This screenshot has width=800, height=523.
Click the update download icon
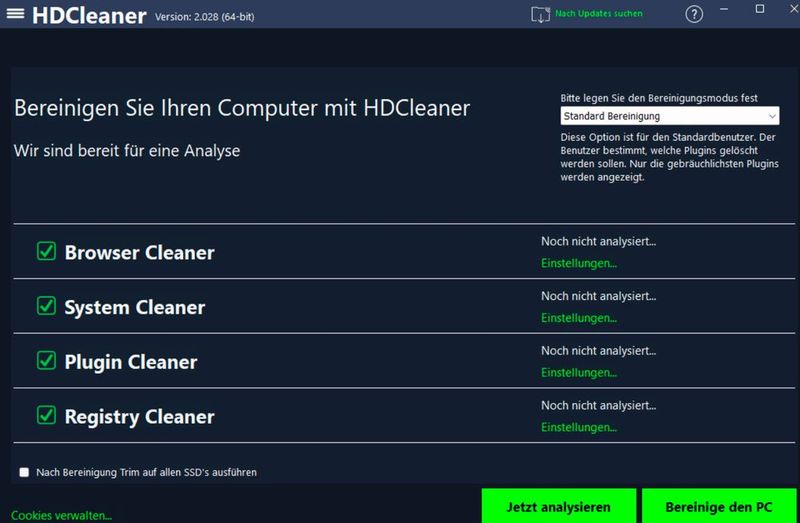540,14
